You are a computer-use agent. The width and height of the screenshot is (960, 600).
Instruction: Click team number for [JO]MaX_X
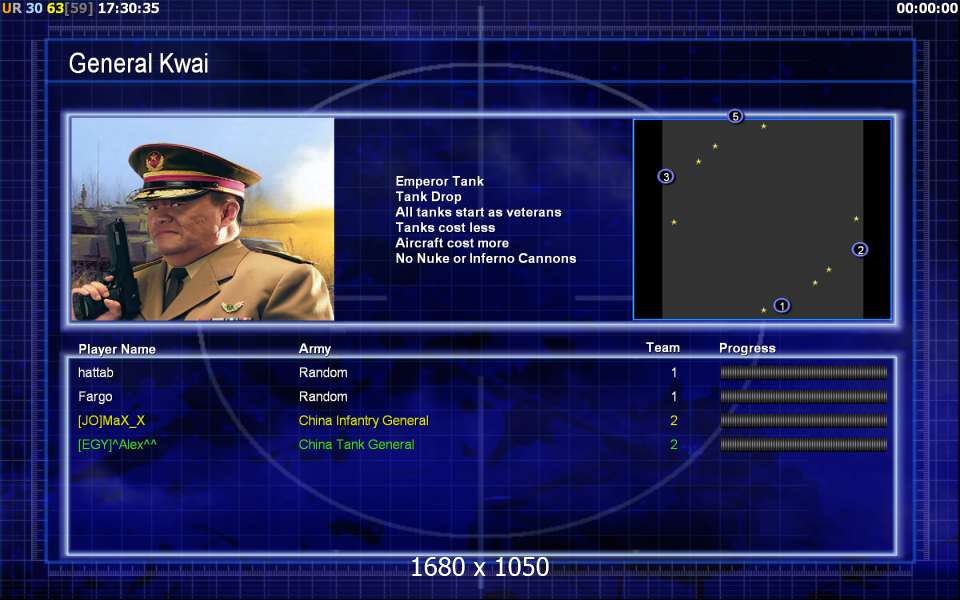pyautogui.click(x=673, y=421)
